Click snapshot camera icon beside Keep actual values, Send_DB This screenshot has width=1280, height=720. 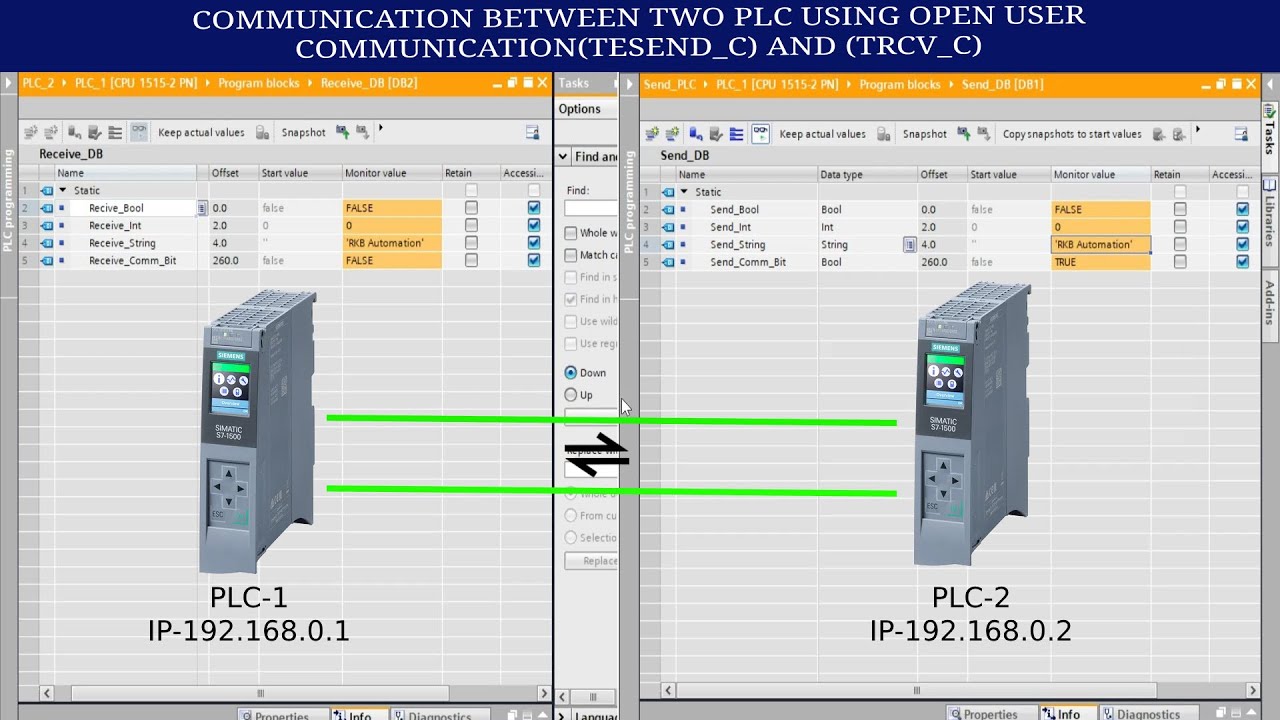(884, 134)
